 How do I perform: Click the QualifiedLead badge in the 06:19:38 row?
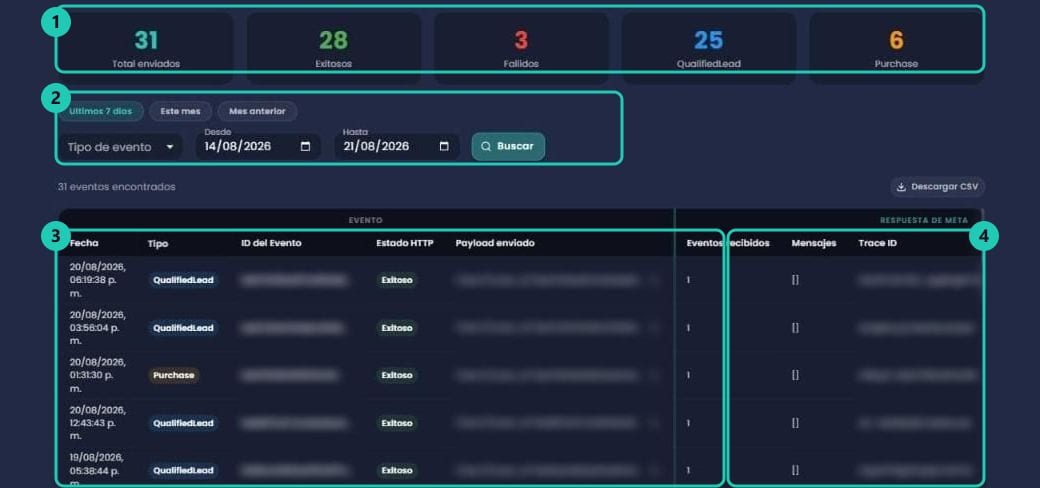tap(183, 280)
